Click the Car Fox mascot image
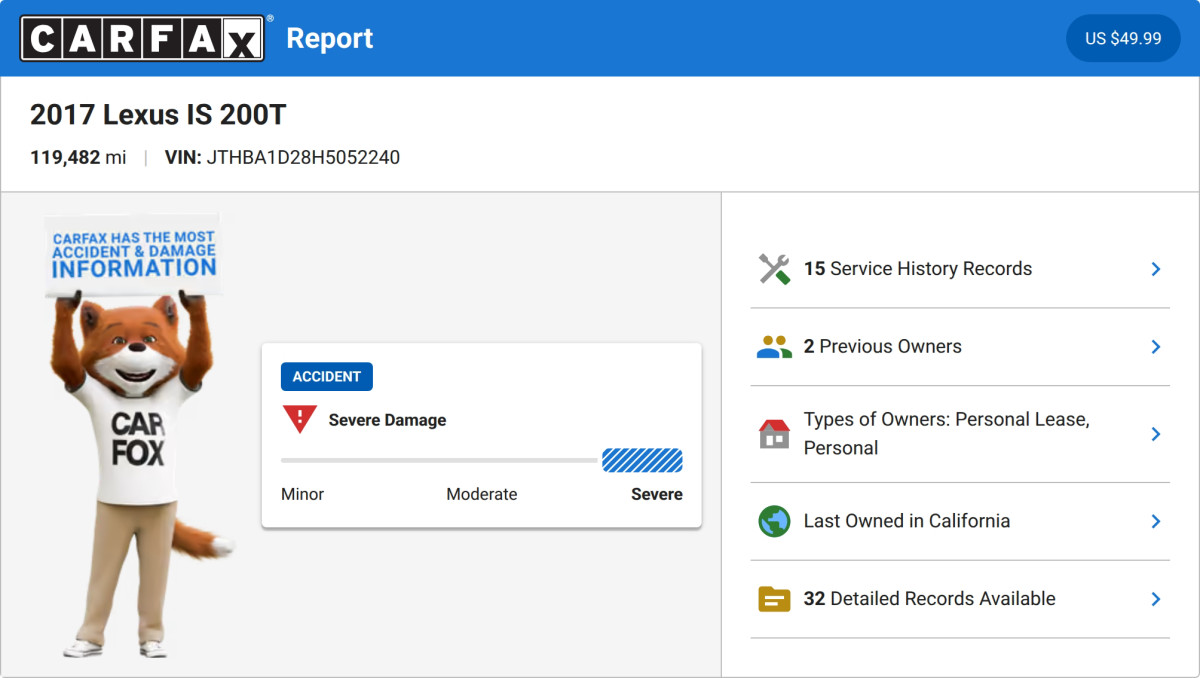The image size is (1200, 678). coord(141,435)
